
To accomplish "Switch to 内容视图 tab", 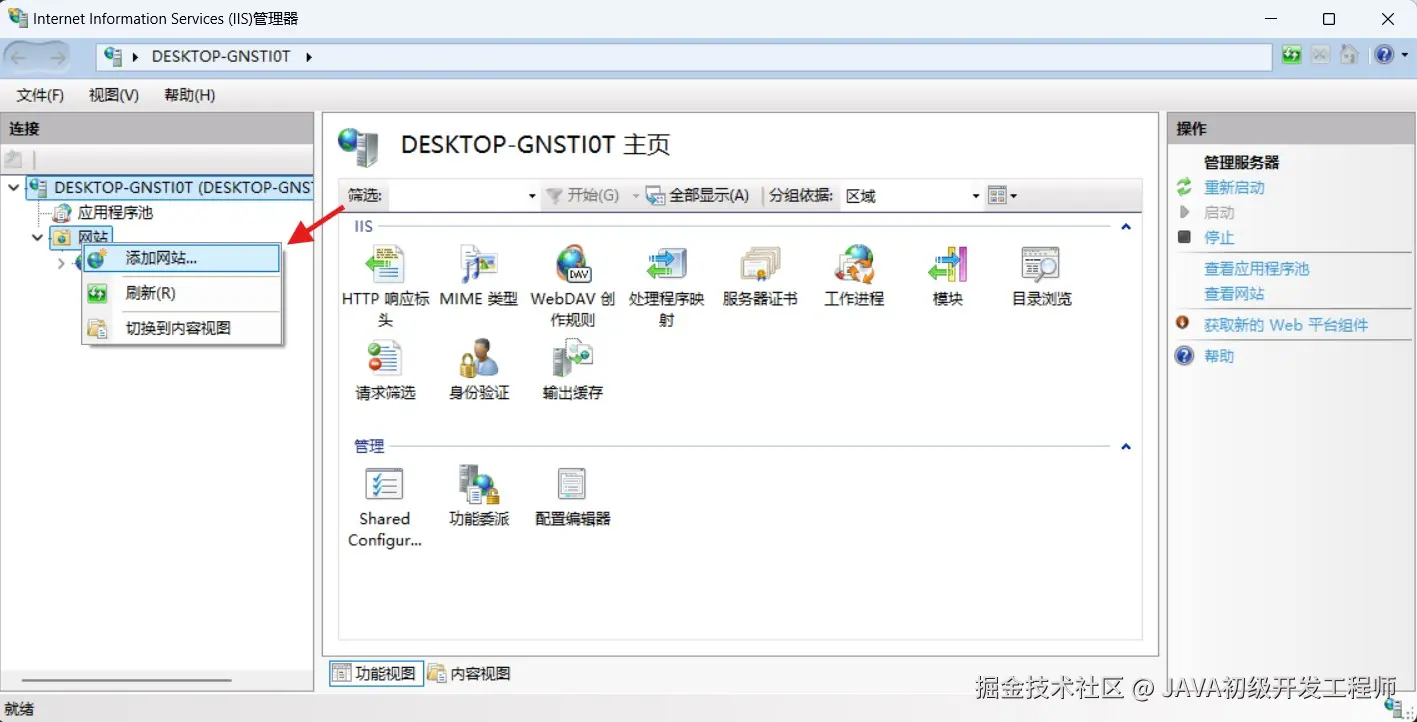I will [470, 674].
